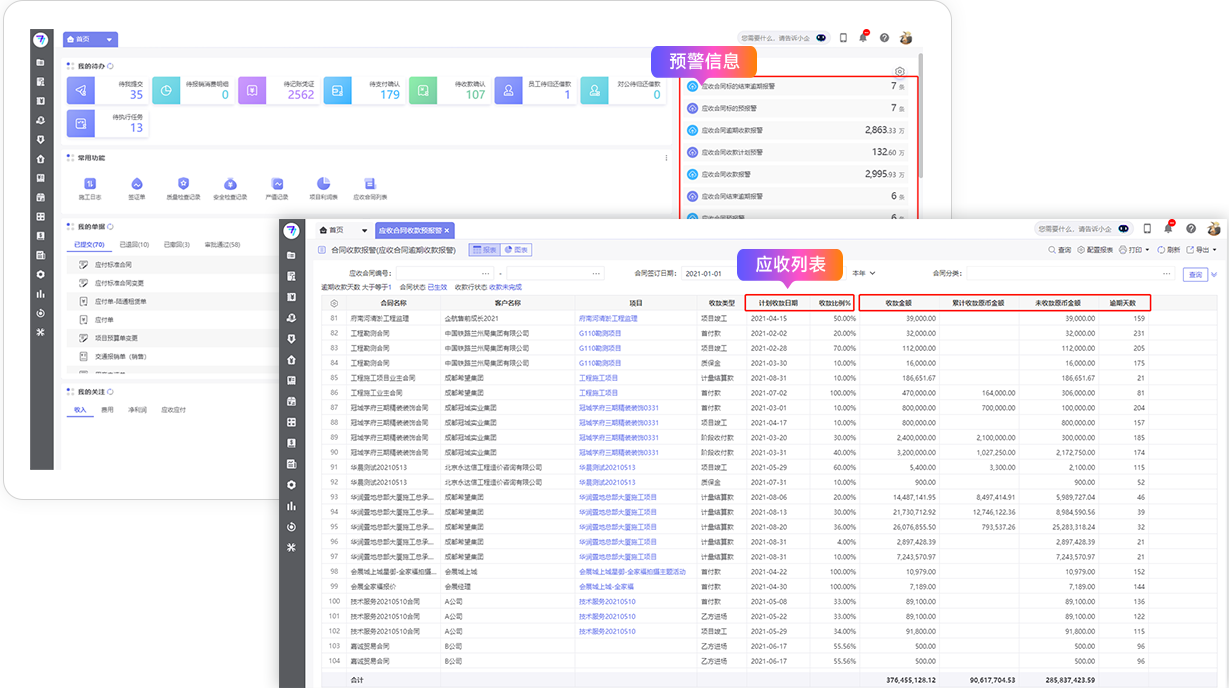Click the table settings gear in header row
Screen dimensions: 1229x688
coord(334,303)
